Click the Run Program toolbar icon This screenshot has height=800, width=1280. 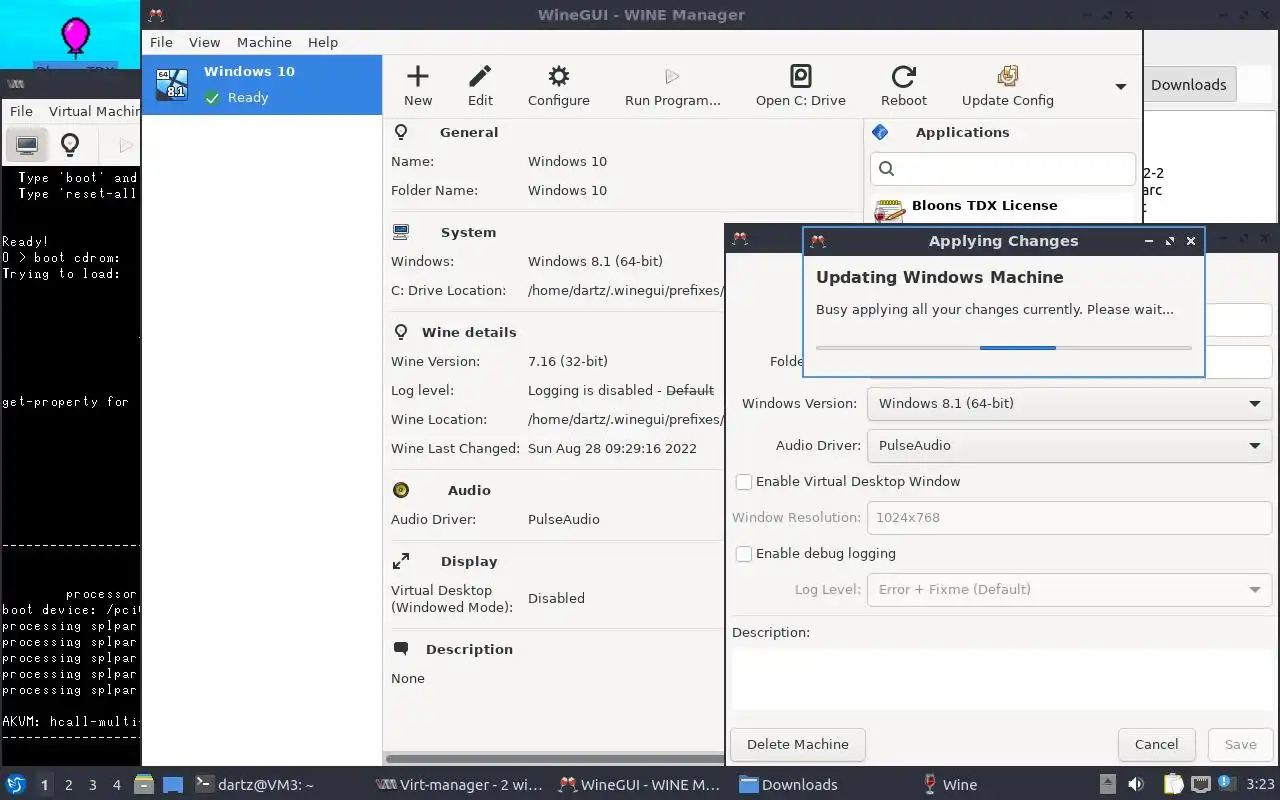[x=672, y=77]
